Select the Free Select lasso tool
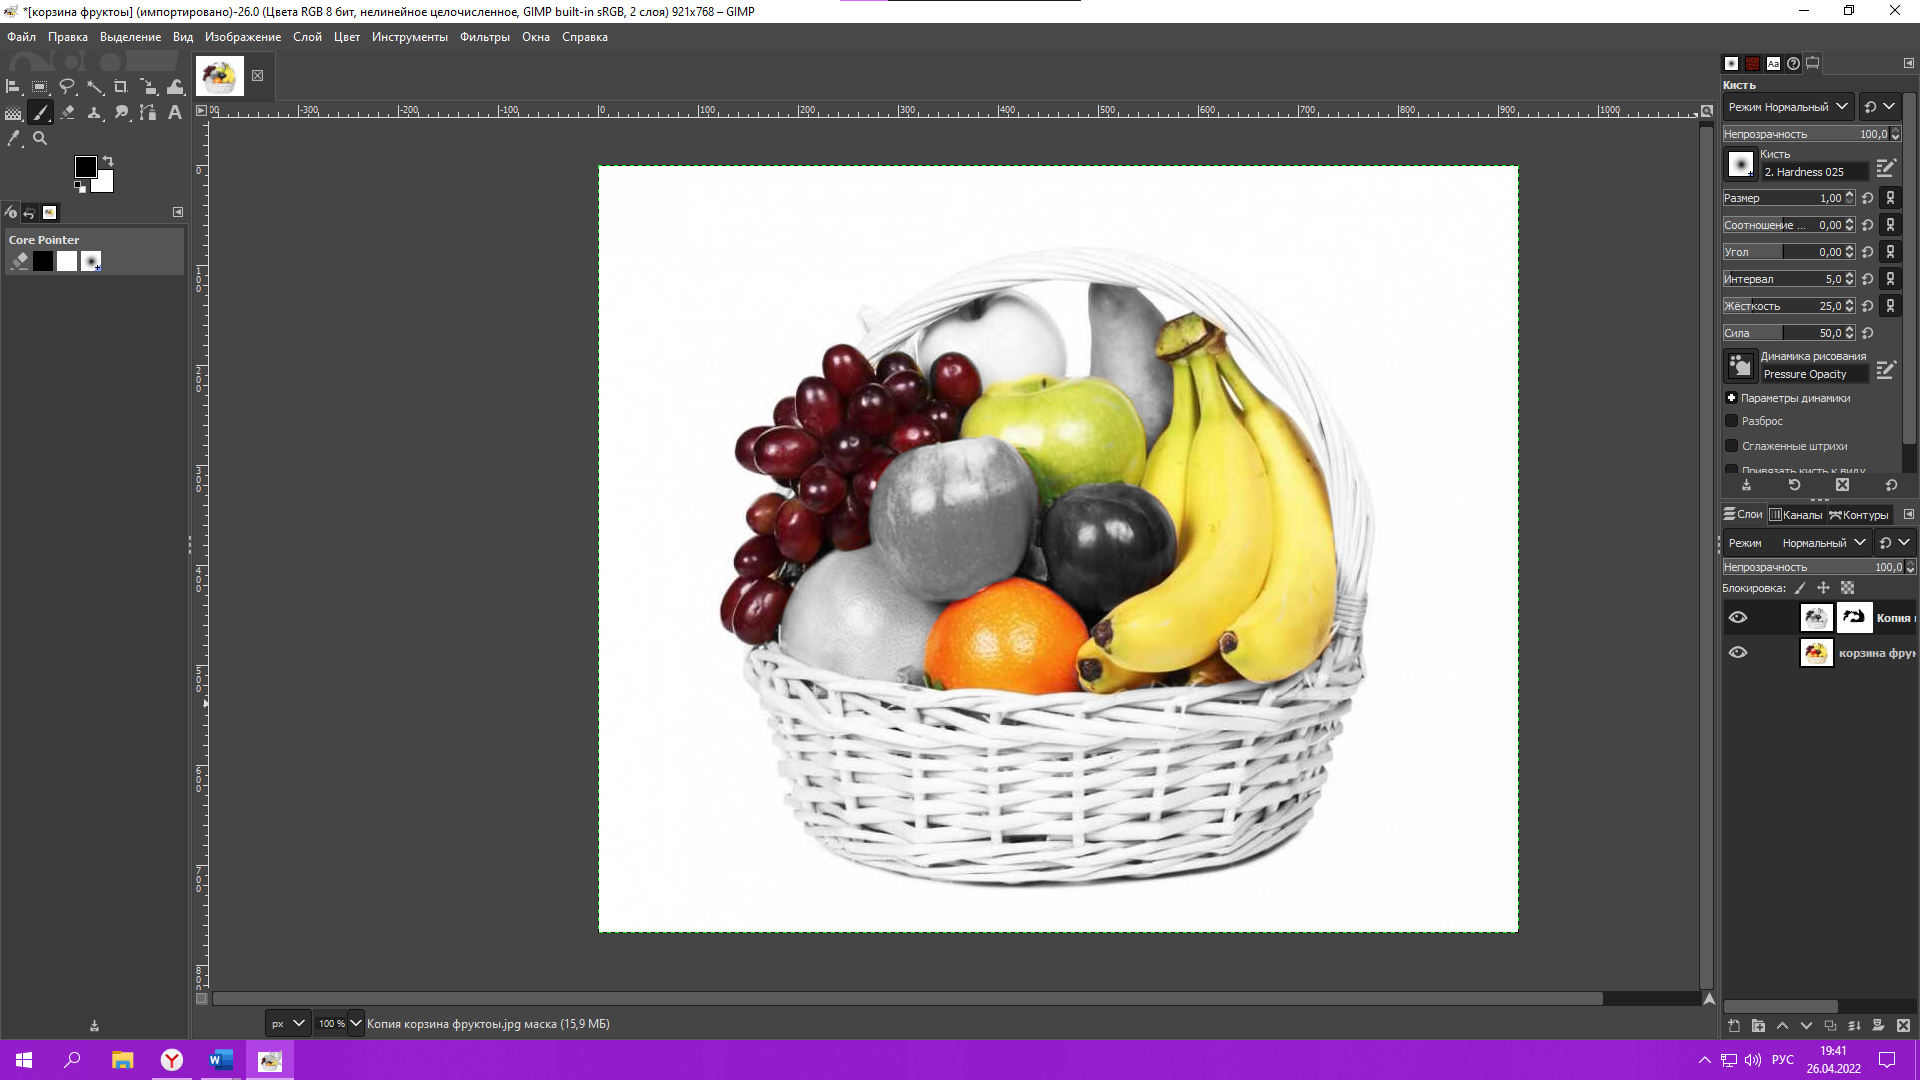This screenshot has width=1920, height=1080. click(x=67, y=87)
